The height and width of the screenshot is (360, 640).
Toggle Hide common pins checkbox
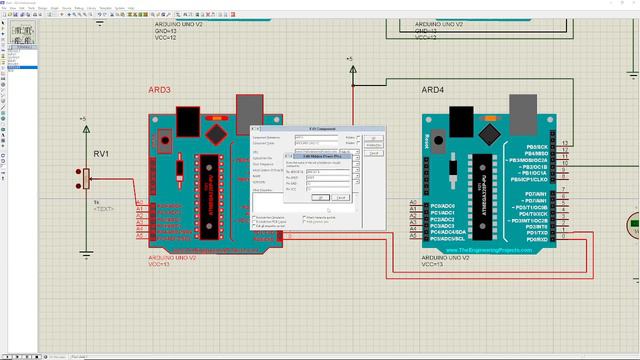point(304,221)
